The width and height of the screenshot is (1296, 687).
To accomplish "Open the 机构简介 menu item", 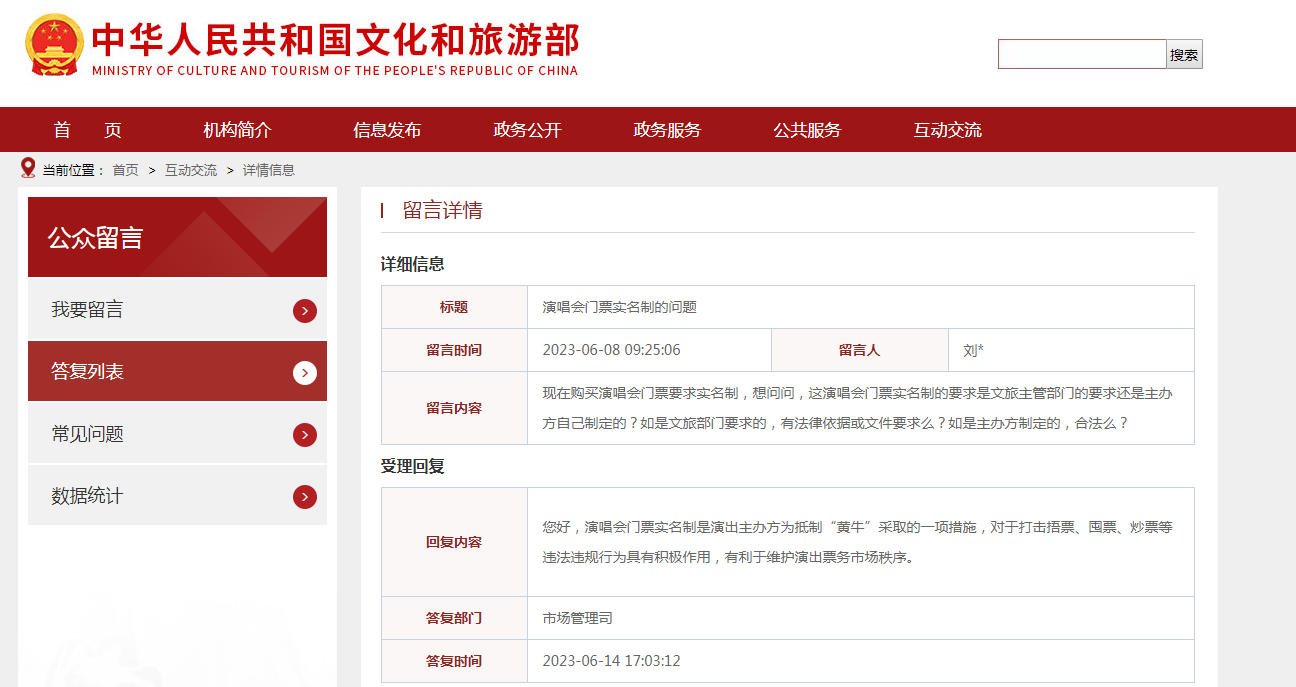I will [237, 130].
